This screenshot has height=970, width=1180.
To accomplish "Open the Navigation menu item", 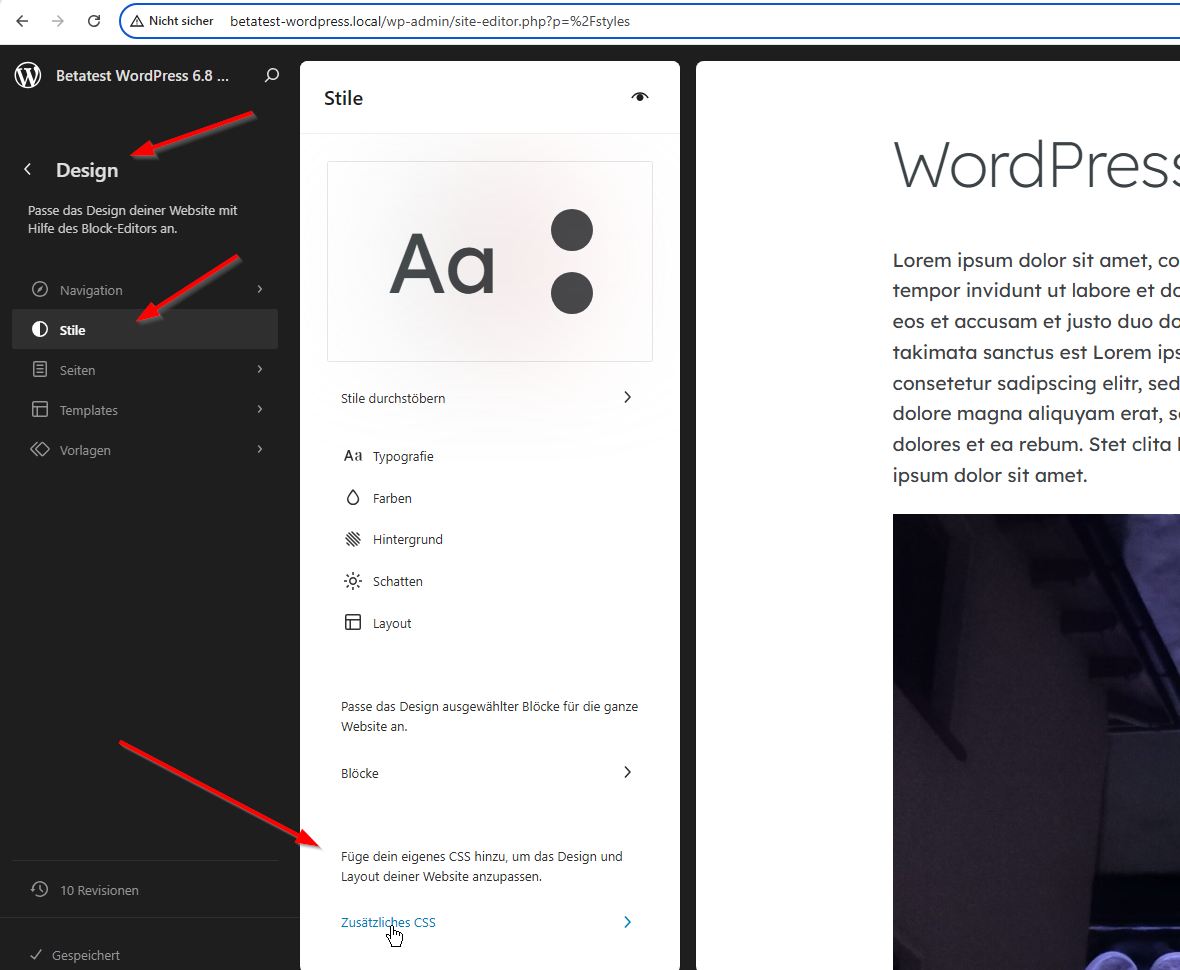I will (x=145, y=290).
